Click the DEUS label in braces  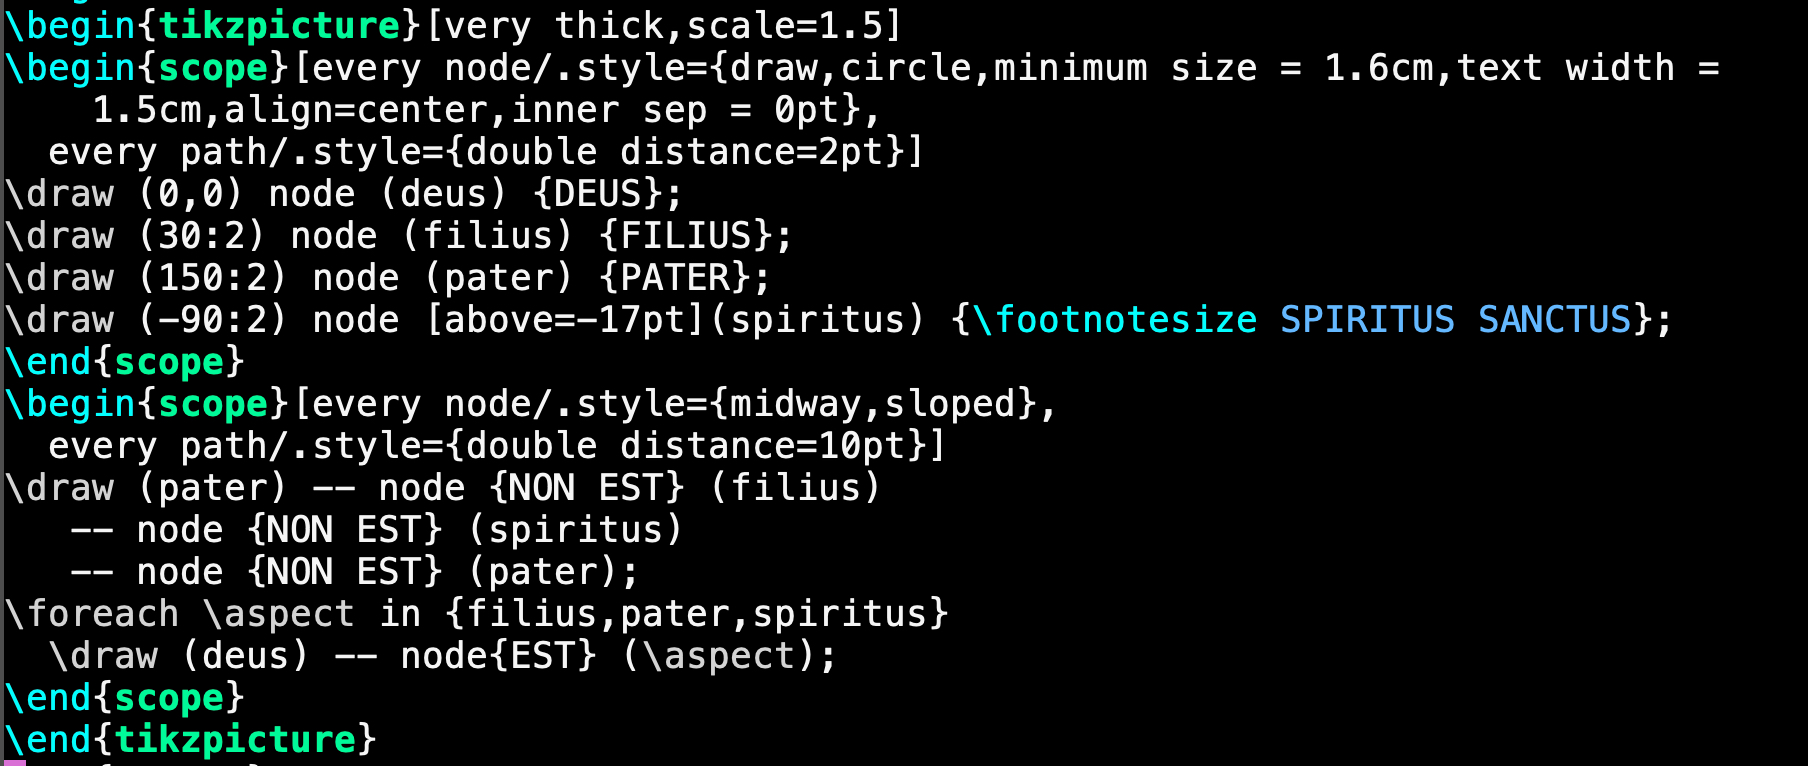click(598, 194)
